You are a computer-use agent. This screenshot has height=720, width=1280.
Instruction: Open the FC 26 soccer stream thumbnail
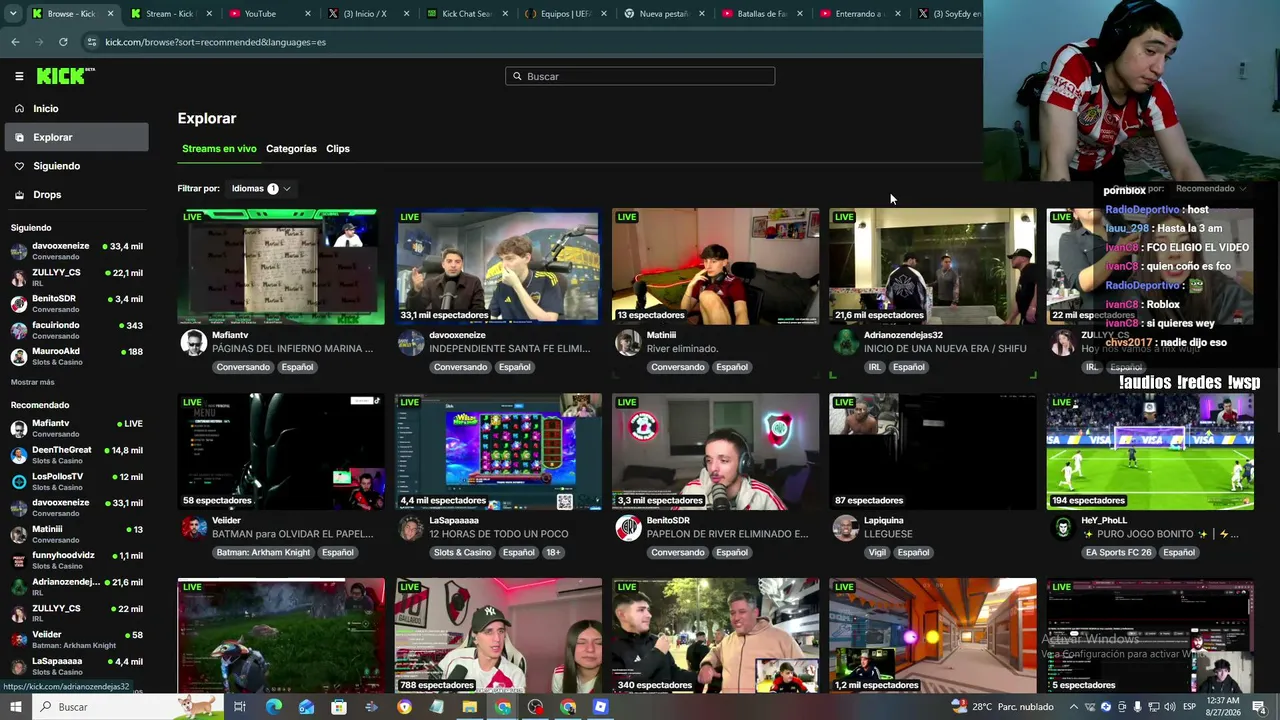point(1150,451)
